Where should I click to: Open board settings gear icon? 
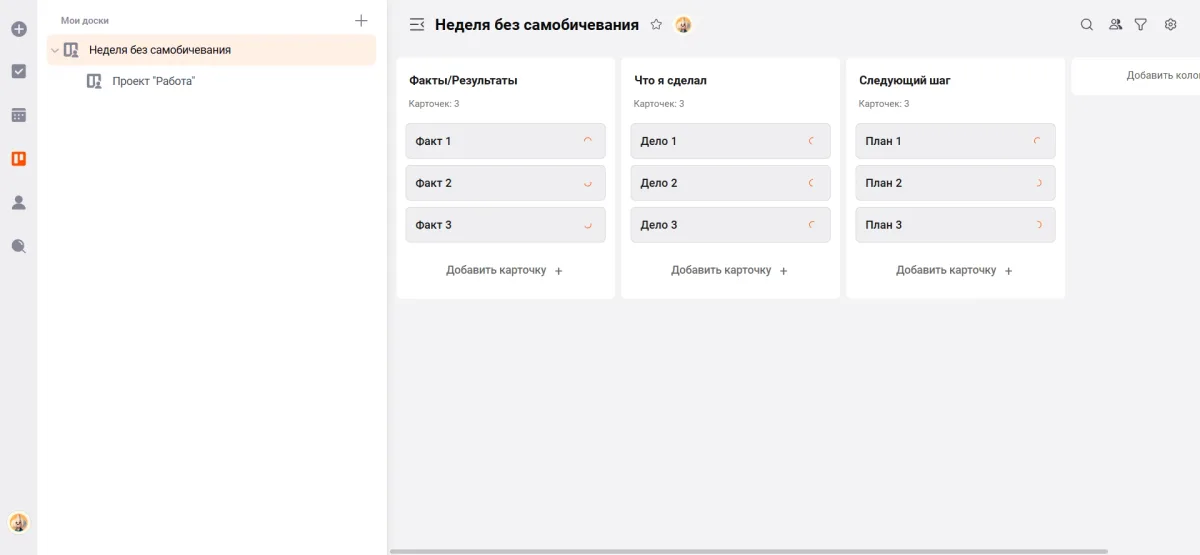coord(1170,25)
